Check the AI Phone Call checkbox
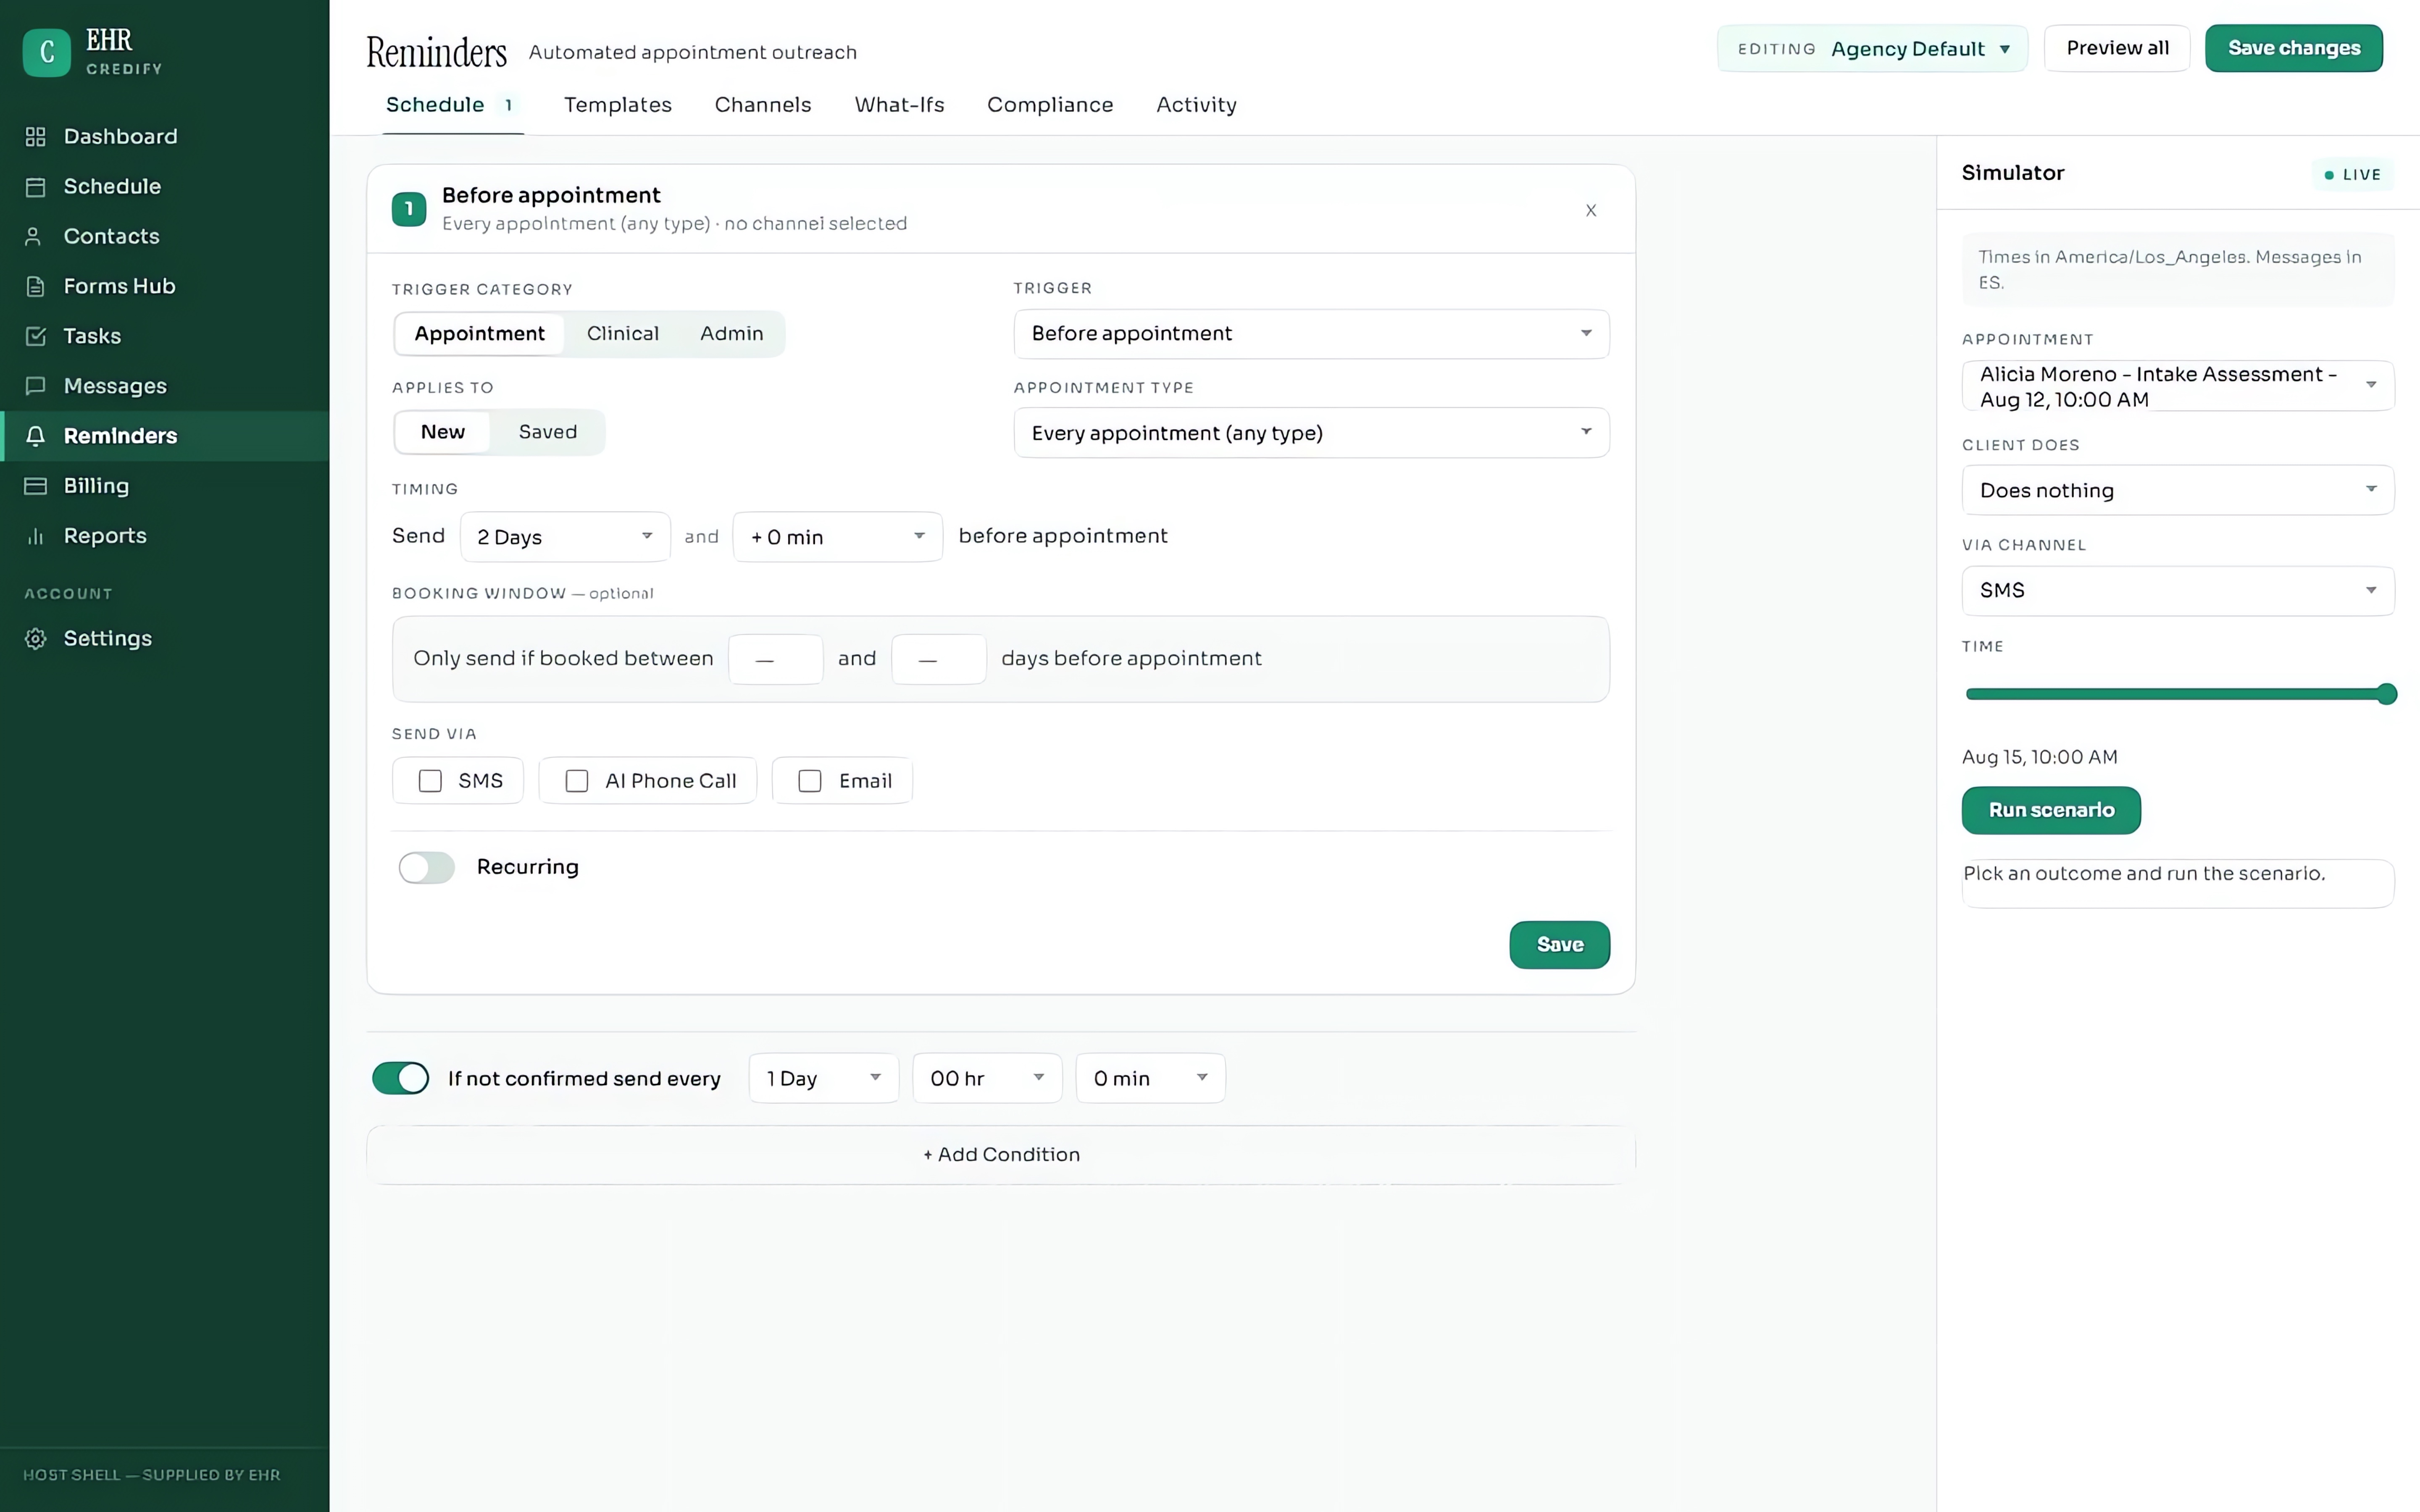 pos(577,781)
